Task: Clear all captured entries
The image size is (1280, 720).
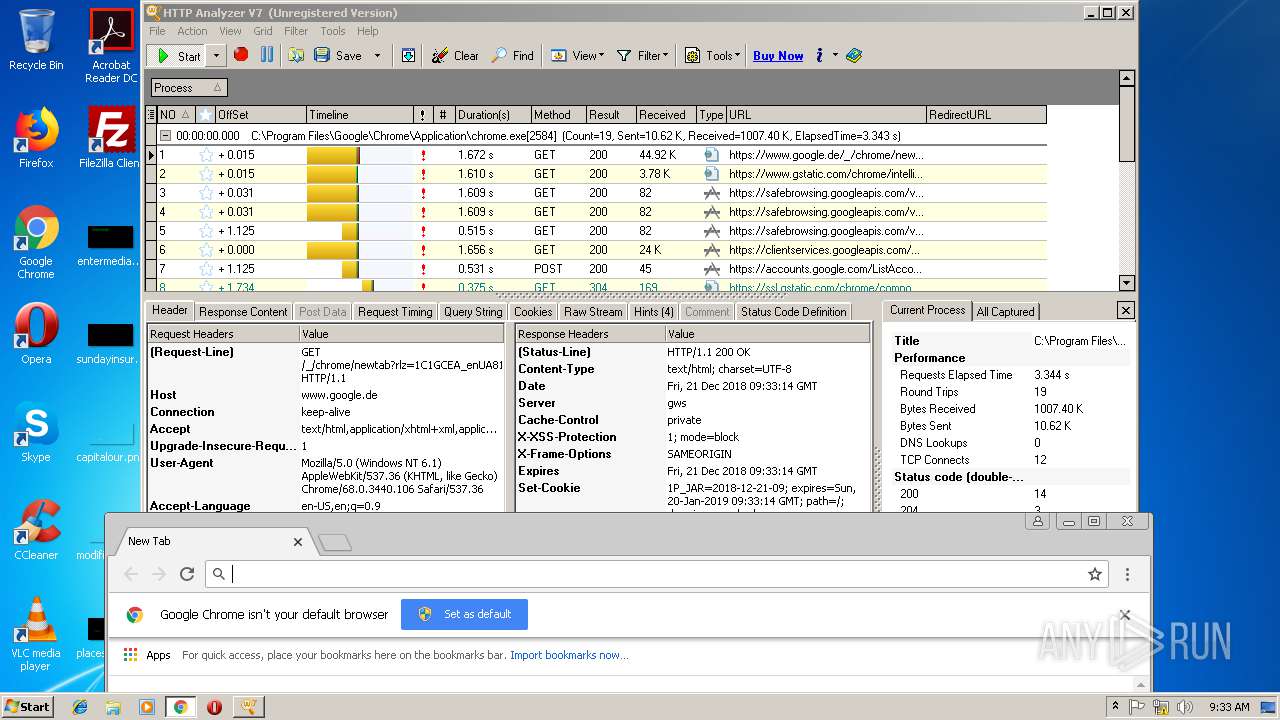Action: tap(455, 56)
